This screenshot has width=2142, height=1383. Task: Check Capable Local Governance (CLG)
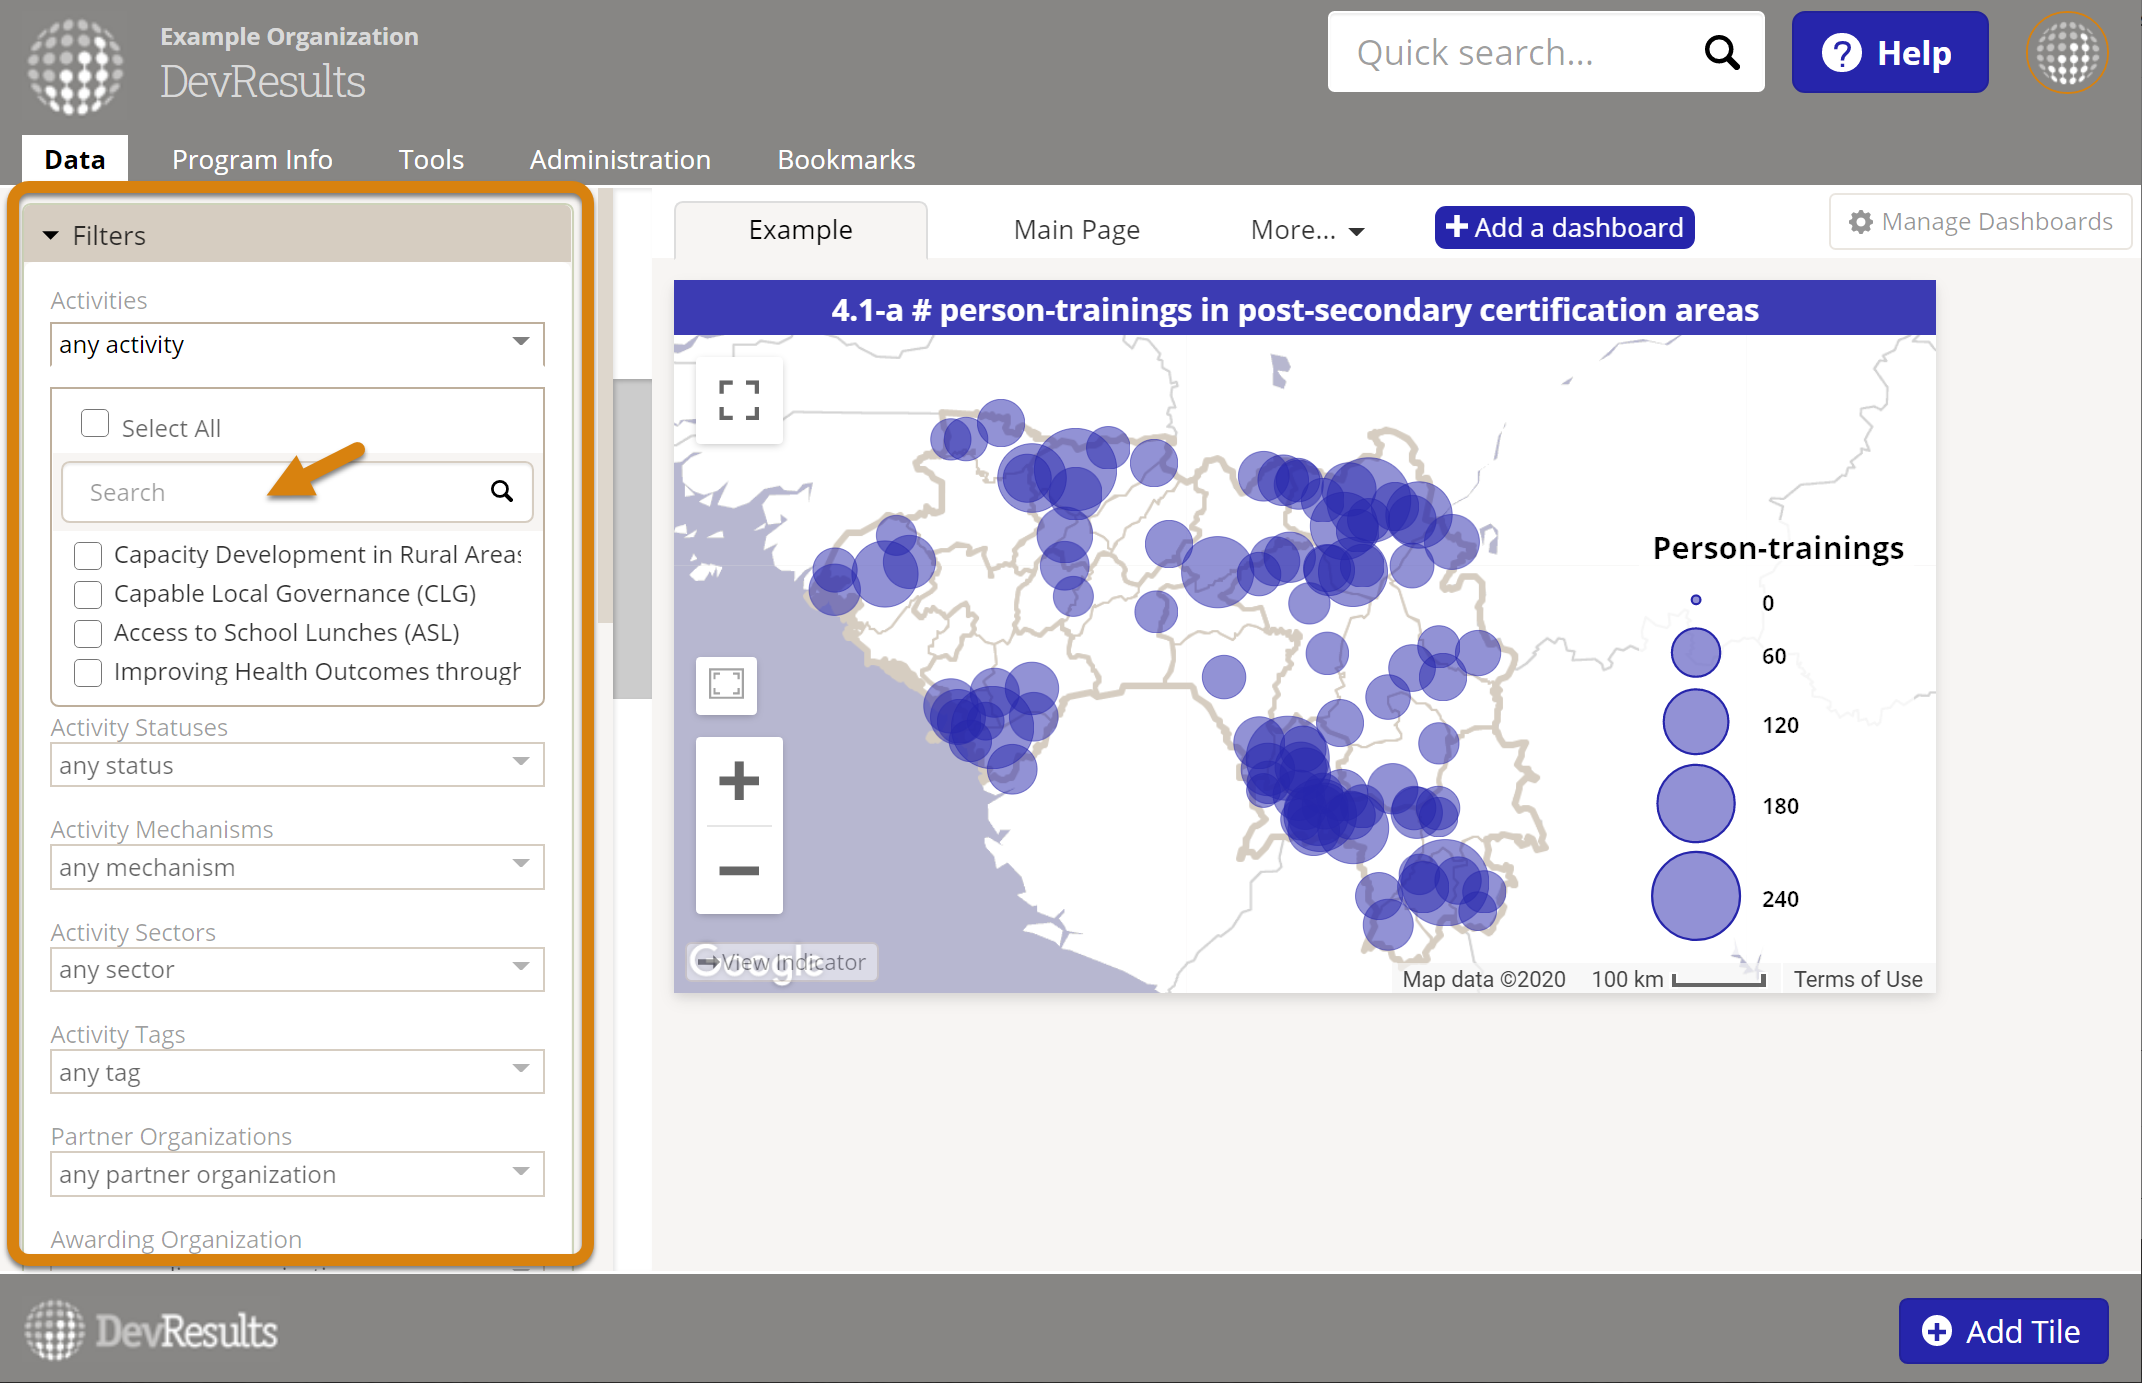[x=88, y=595]
